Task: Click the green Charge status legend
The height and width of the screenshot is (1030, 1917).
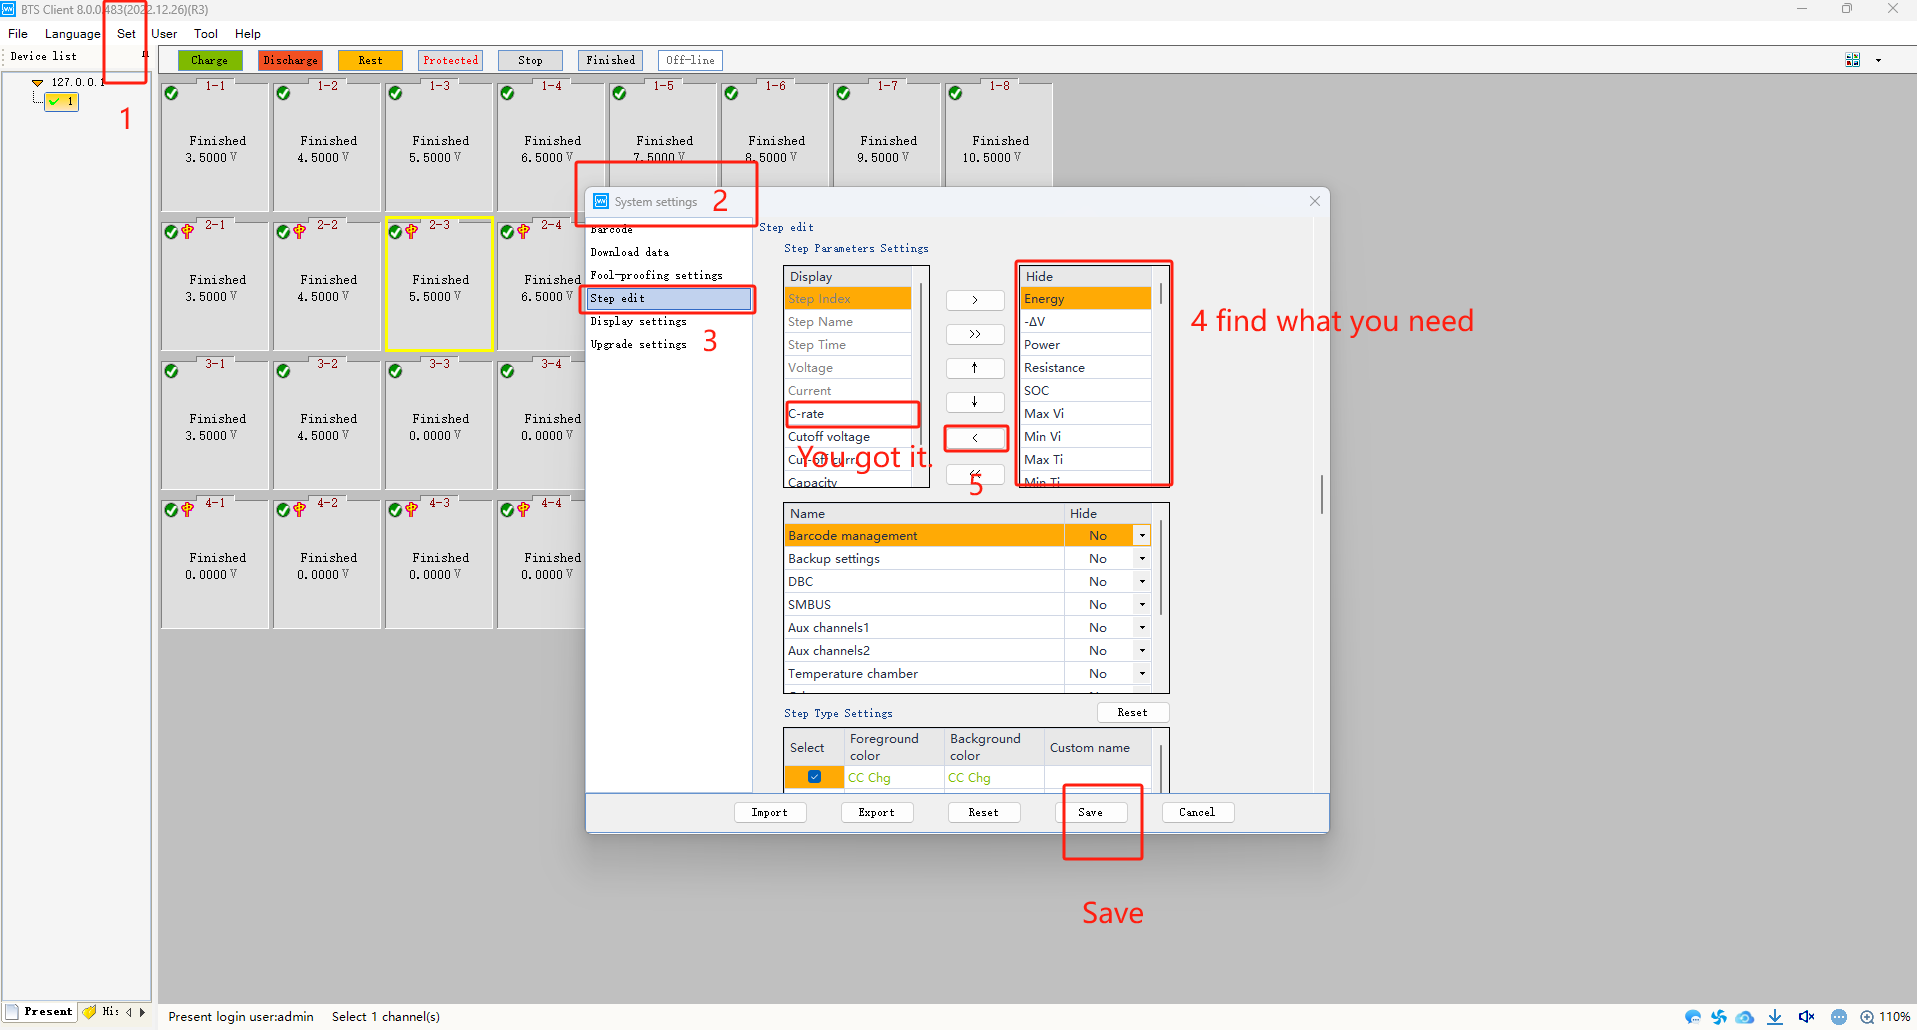Action: coord(210,60)
